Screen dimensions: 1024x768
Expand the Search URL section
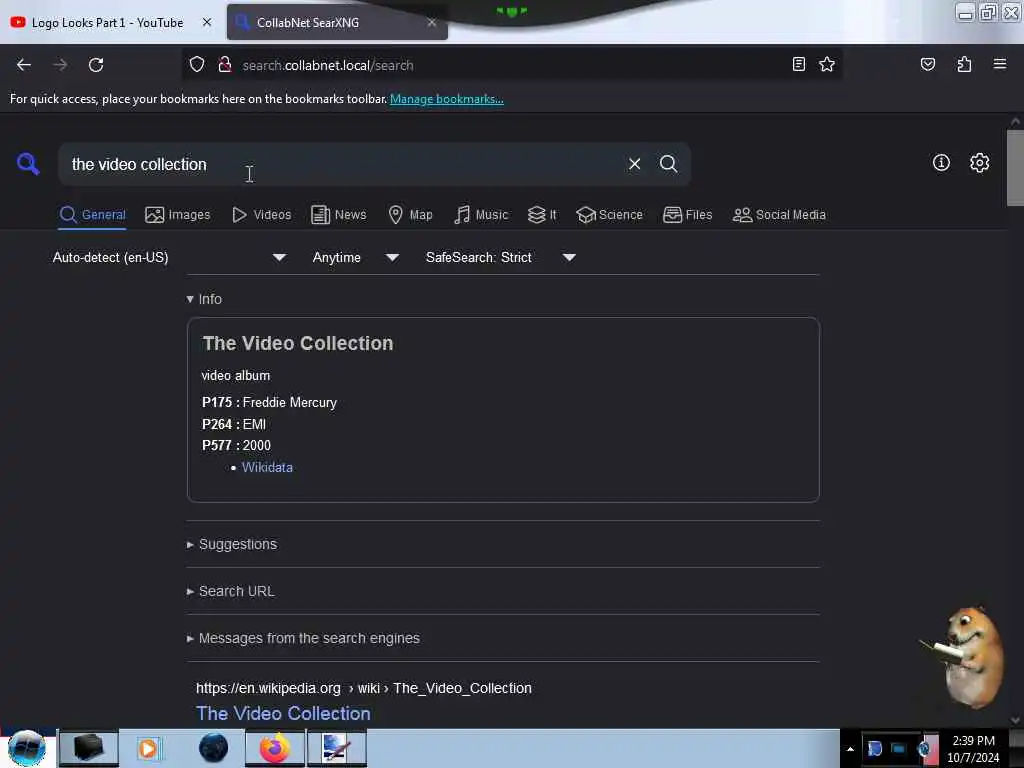point(231,591)
